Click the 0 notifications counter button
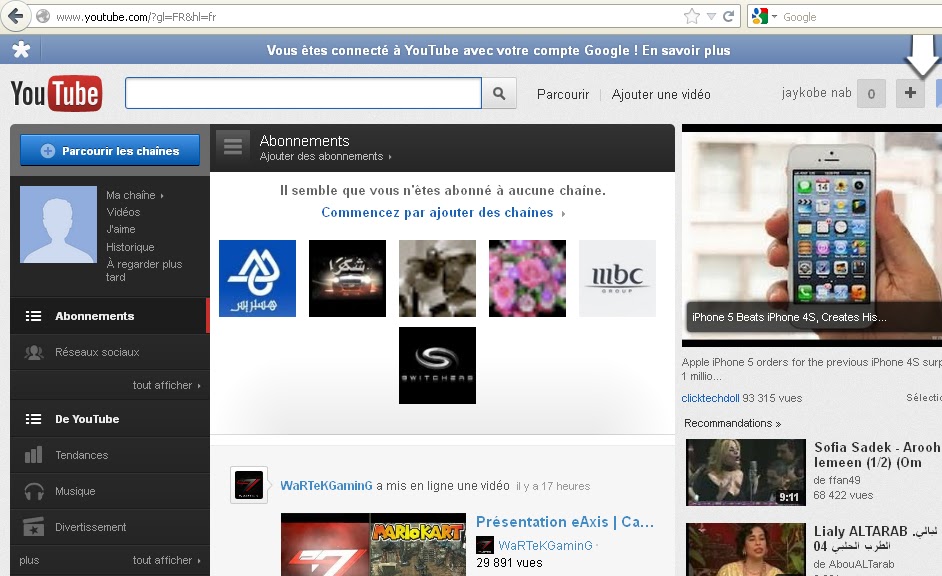This screenshot has height=576, width=942. click(871, 94)
